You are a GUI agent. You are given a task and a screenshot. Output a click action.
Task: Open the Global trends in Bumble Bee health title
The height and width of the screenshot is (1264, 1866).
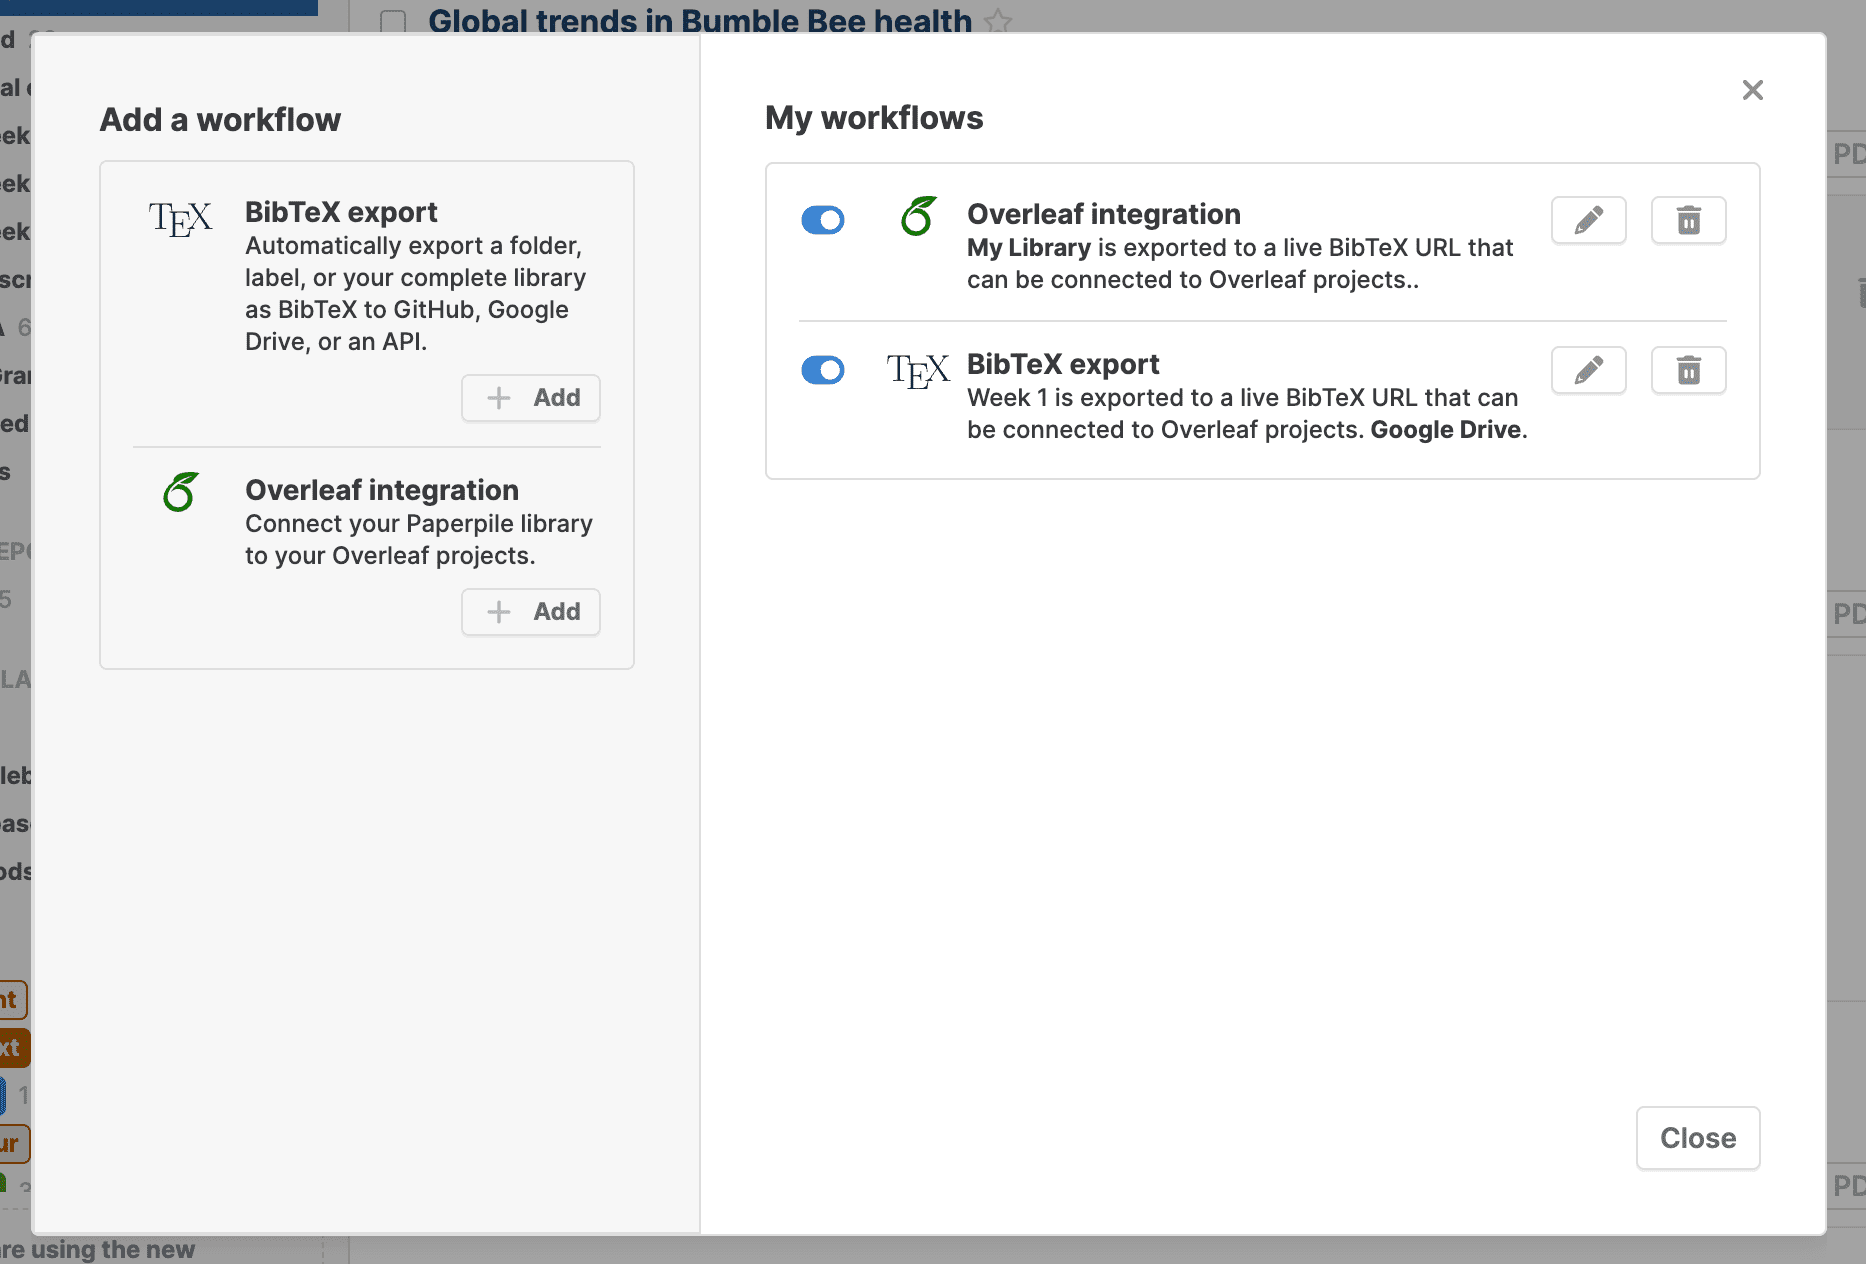click(700, 20)
